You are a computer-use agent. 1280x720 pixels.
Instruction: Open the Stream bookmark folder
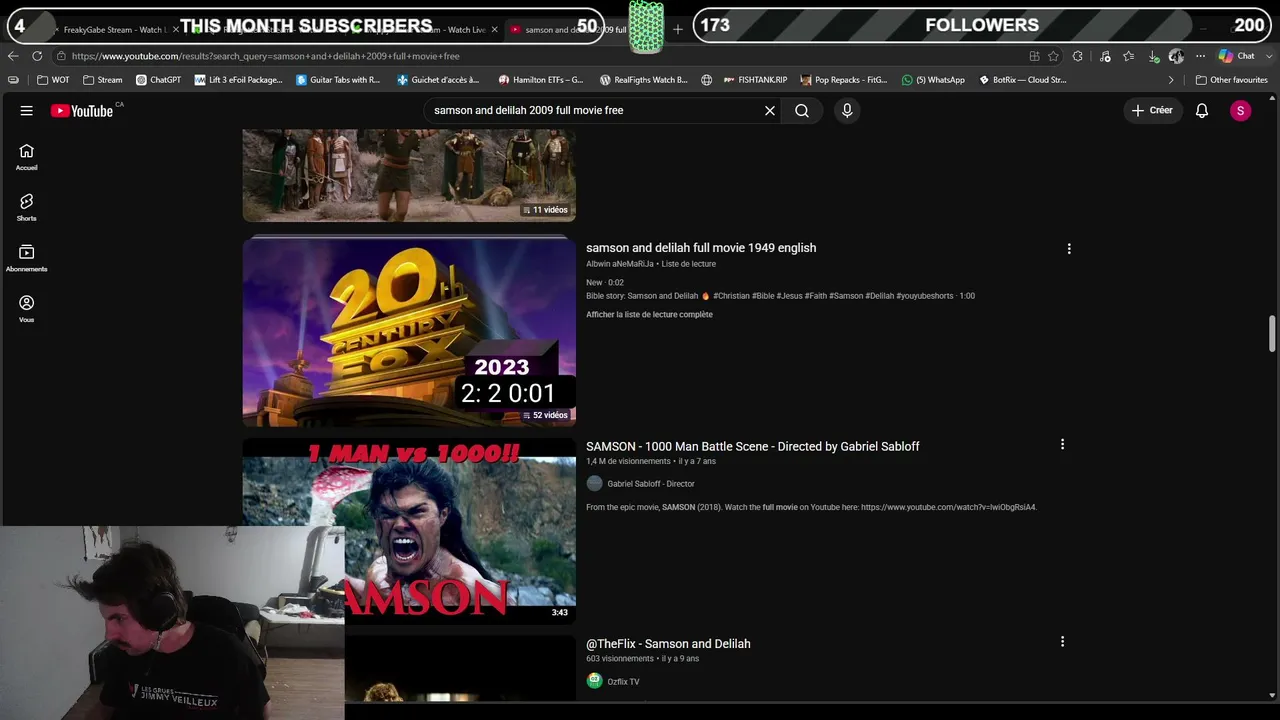pyautogui.click(x=103, y=80)
